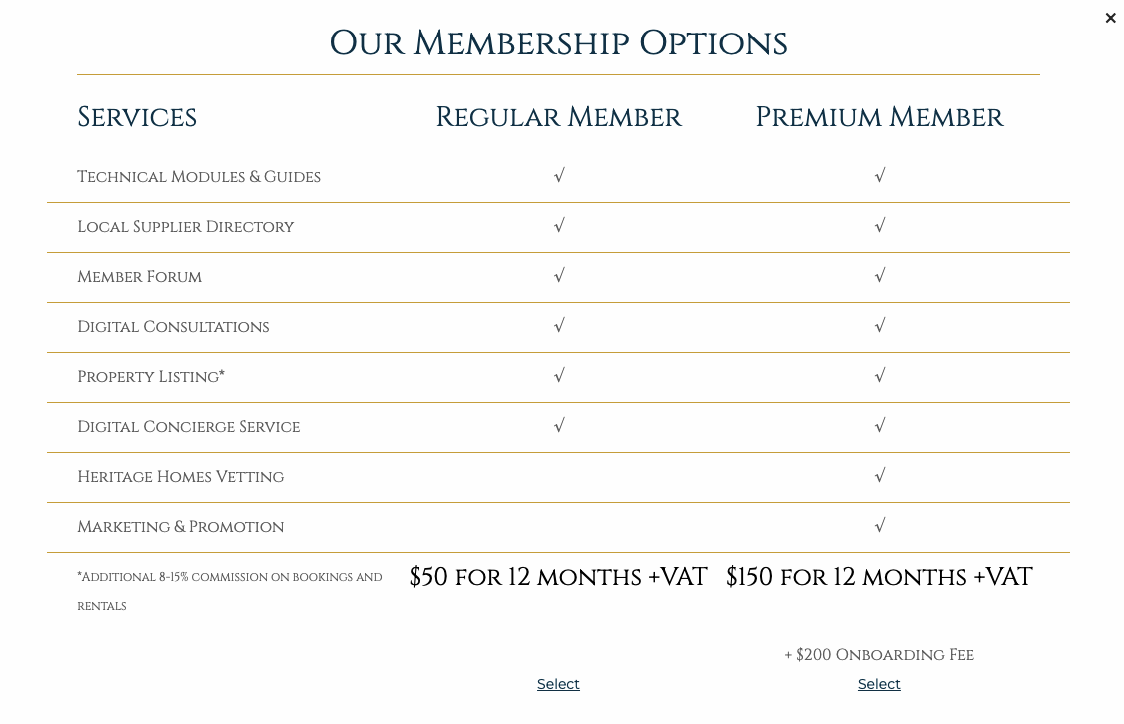1124x724 pixels.
Task: Click Premium Member checkmark for Marketing & Promotion
Action: click(880, 526)
